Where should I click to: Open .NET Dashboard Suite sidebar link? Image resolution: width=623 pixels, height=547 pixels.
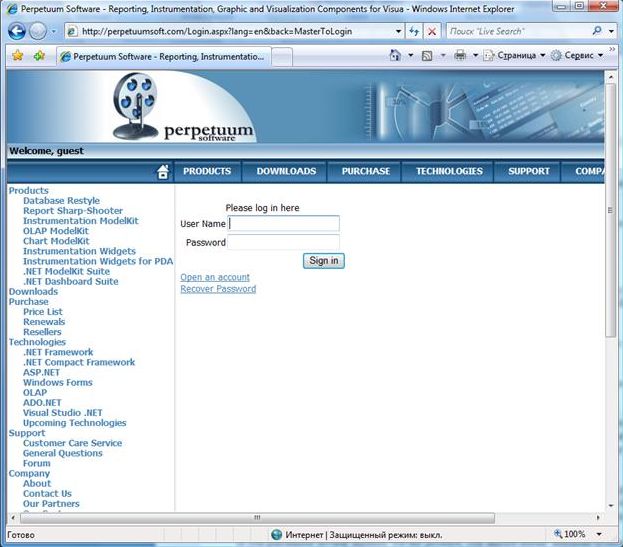click(70, 282)
